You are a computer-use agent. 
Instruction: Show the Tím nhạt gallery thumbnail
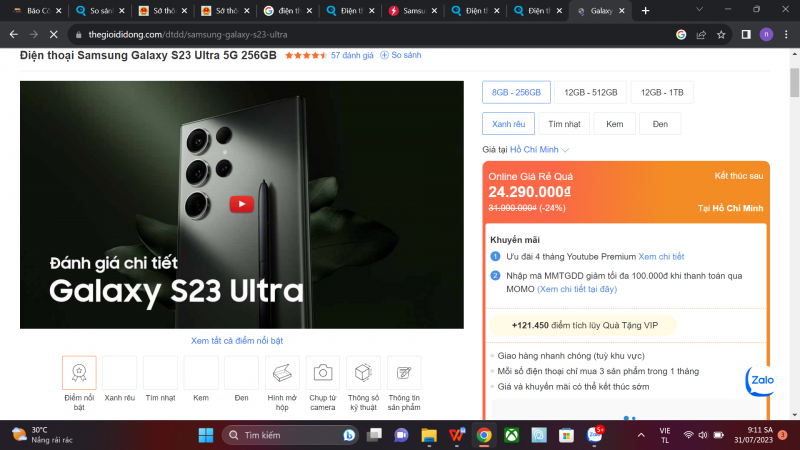click(x=160, y=373)
